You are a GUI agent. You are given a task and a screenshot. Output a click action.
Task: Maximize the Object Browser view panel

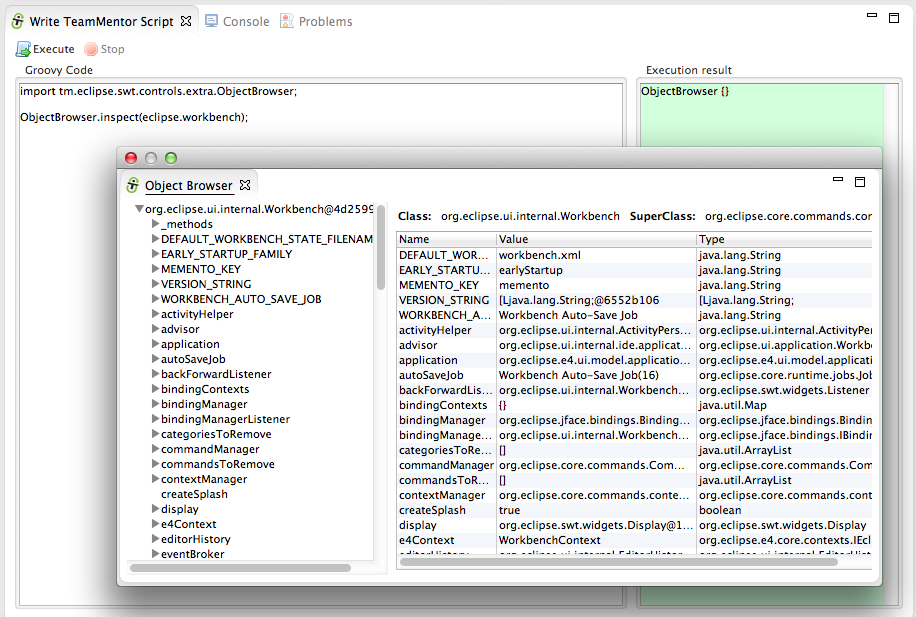(859, 182)
